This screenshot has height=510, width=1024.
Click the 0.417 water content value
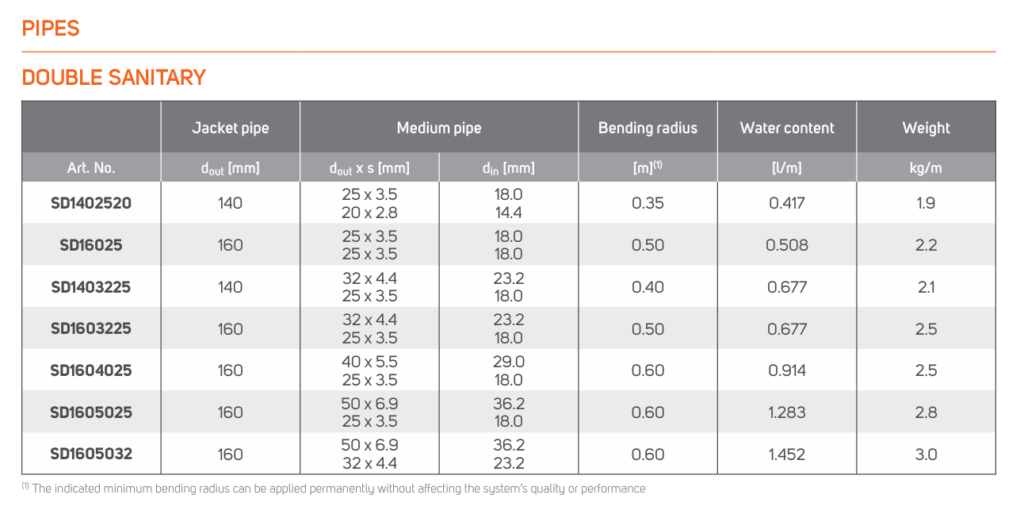tap(786, 203)
